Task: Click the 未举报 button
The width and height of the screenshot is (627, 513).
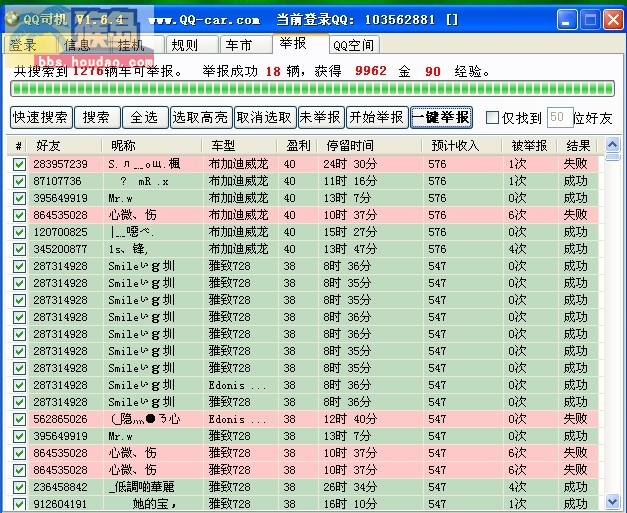Action: 321,117
